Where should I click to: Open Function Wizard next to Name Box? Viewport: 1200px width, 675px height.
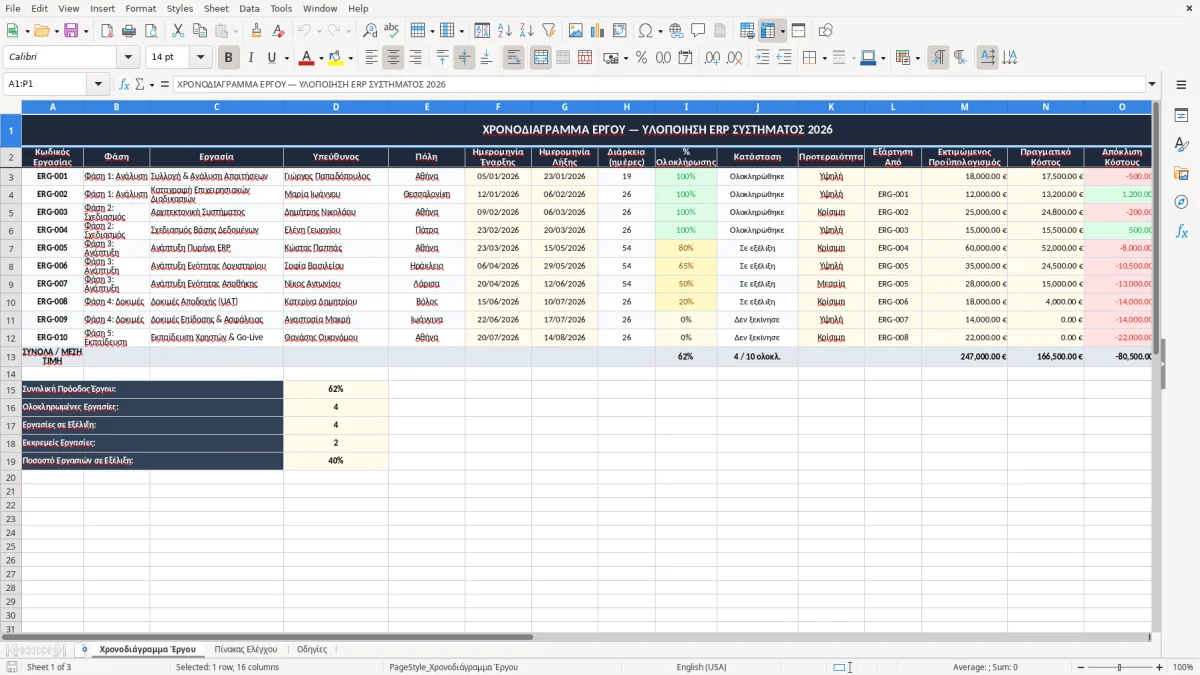pos(125,84)
